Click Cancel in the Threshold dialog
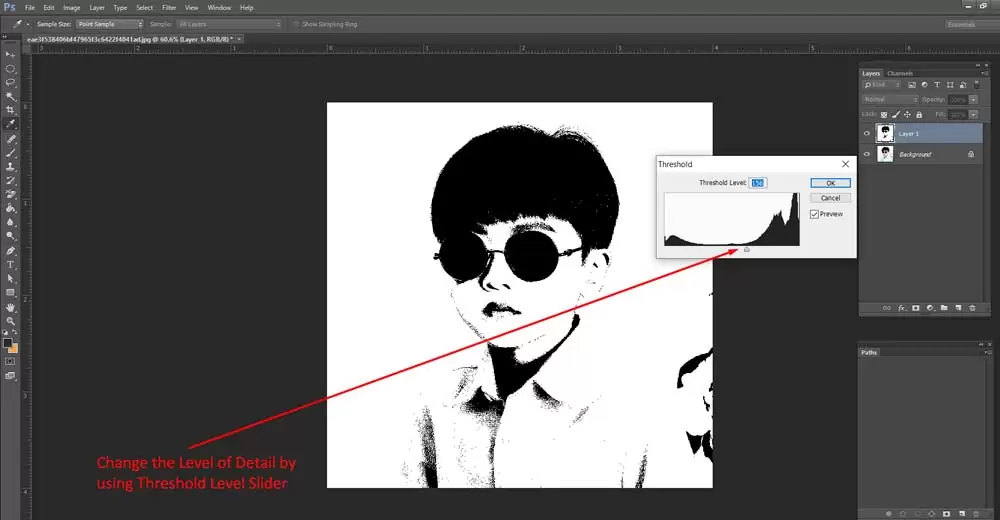This screenshot has height=520, width=1000. coord(830,198)
